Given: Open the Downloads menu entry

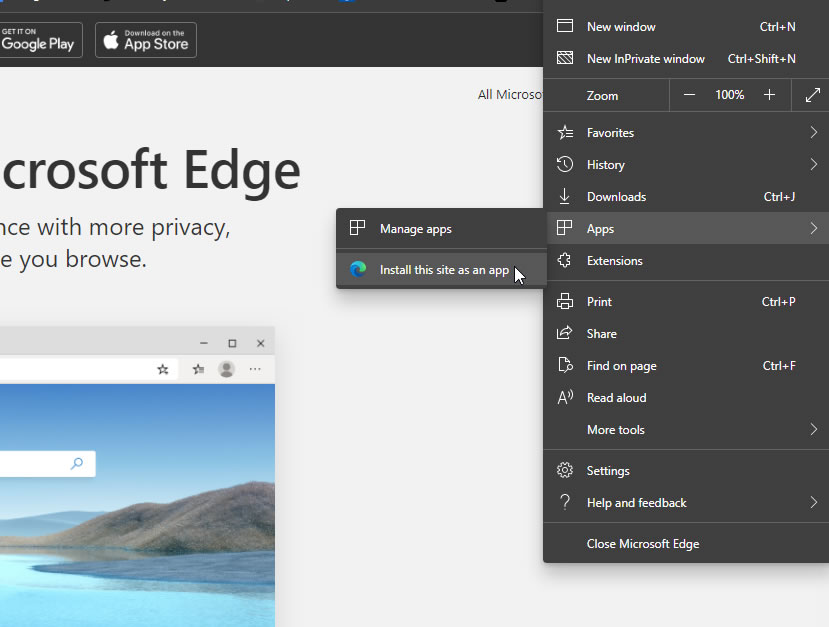Looking at the screenshot, I should [x=686, y=197].
